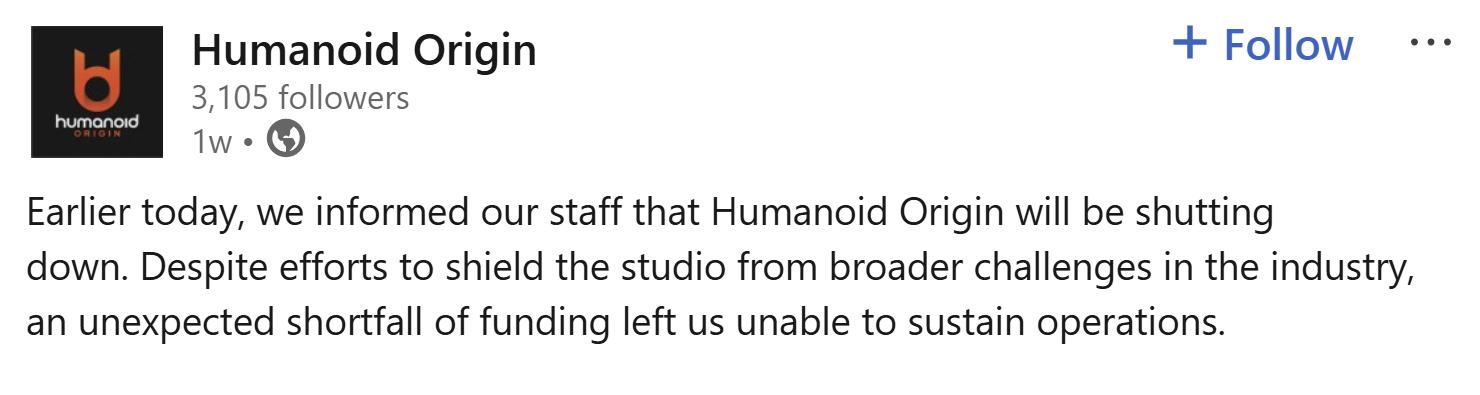Open the Humanoid Origin company name link
Image resolution: width=1480 pixels, height=395 pixels.
[364, 49]
